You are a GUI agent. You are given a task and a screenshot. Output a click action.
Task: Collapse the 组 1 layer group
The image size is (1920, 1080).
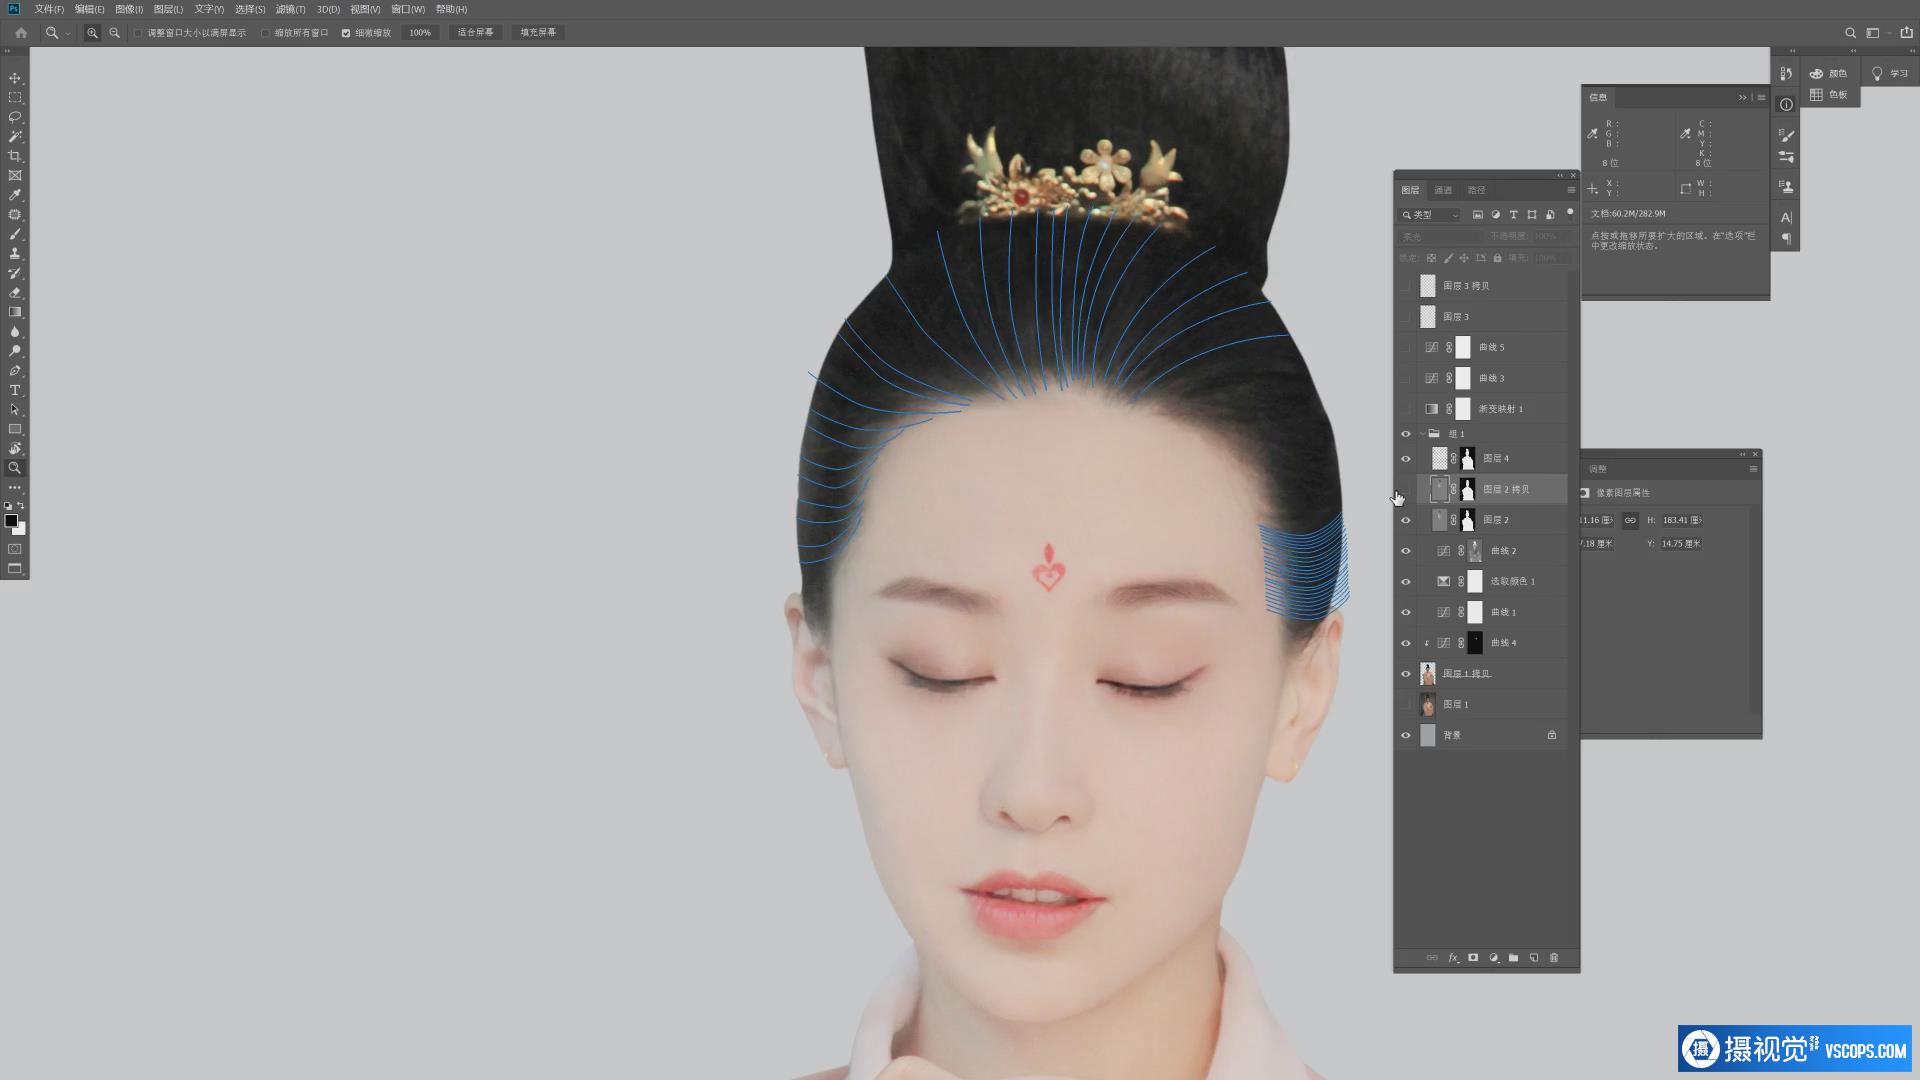pos(1422,434)
